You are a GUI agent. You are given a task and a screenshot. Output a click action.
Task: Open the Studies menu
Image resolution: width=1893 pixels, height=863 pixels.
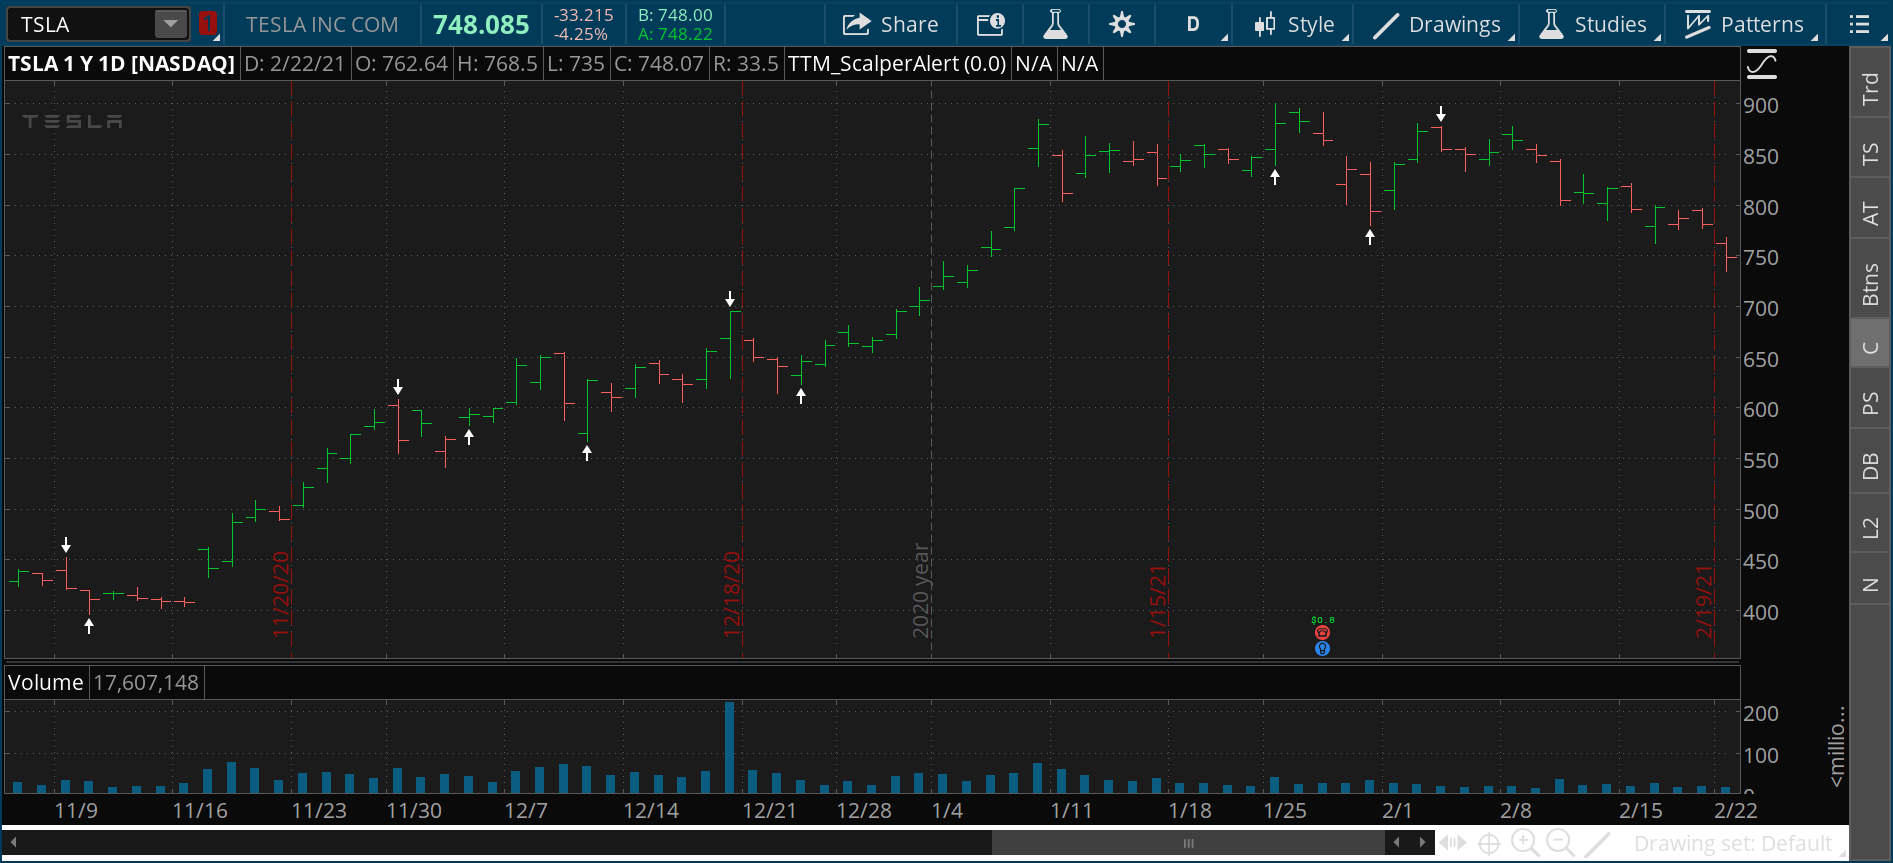[1594, 24]
